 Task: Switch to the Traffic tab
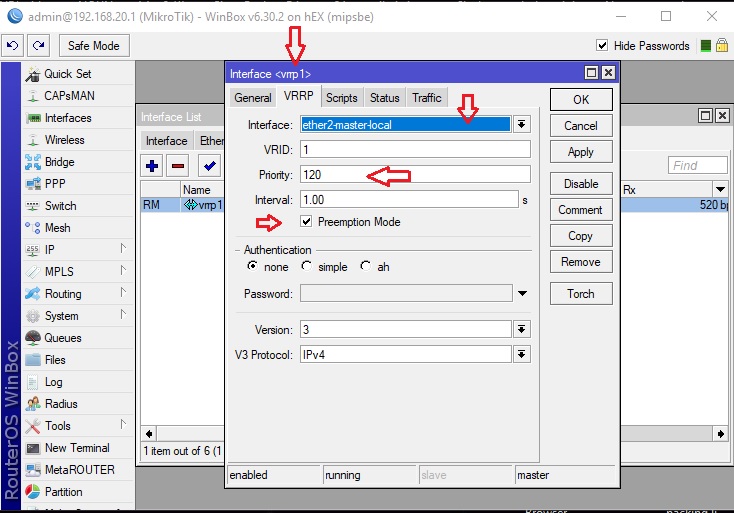pyautogui.click(x=426, y=98)
